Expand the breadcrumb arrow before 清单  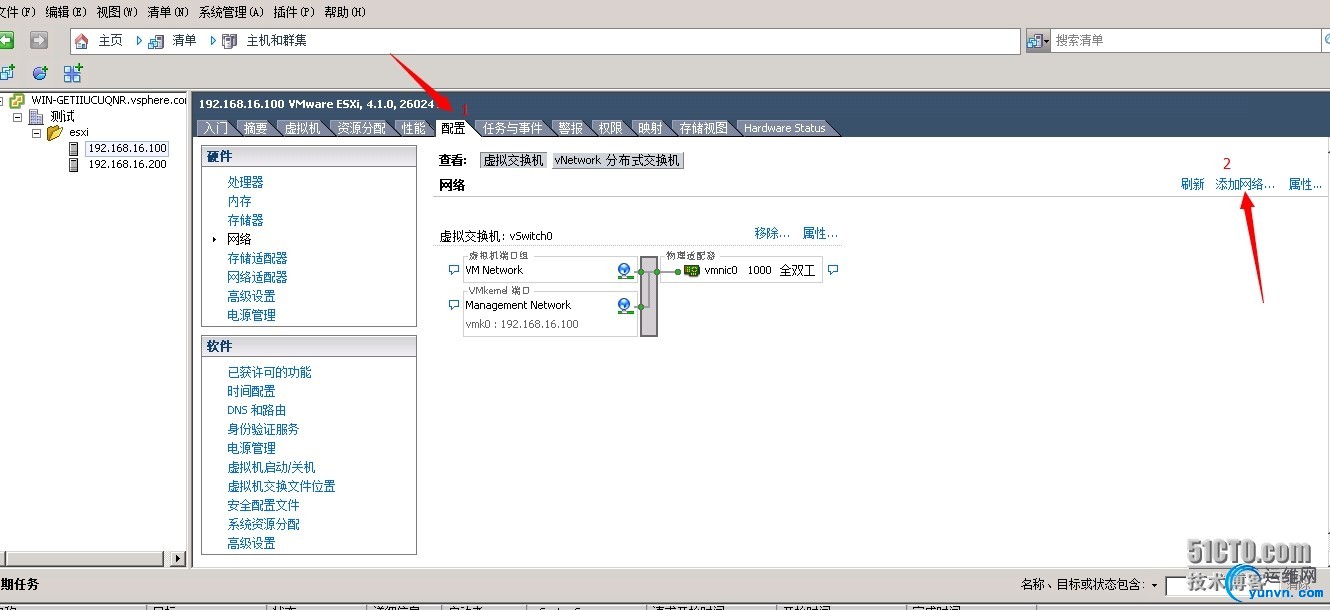[140, 41]
